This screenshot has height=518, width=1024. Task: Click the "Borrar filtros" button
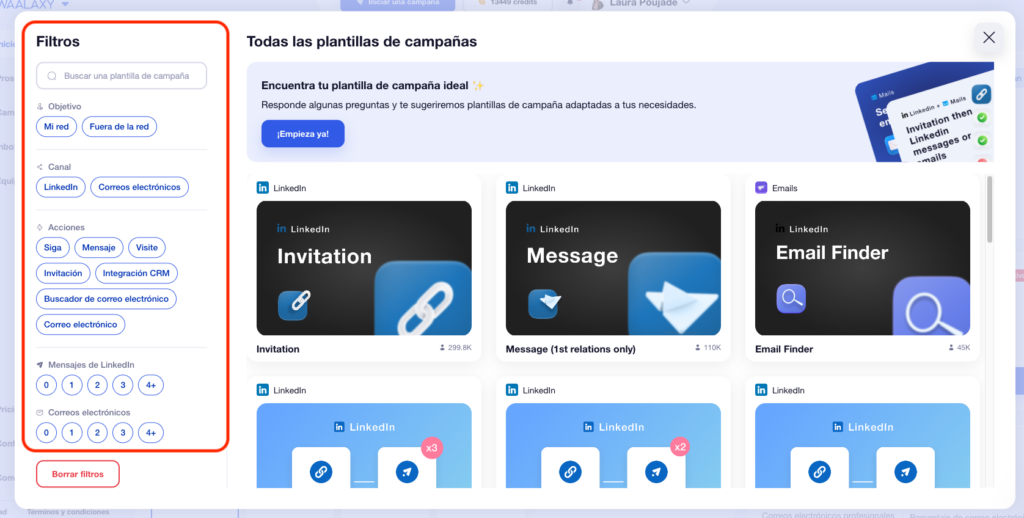(77, 473)
